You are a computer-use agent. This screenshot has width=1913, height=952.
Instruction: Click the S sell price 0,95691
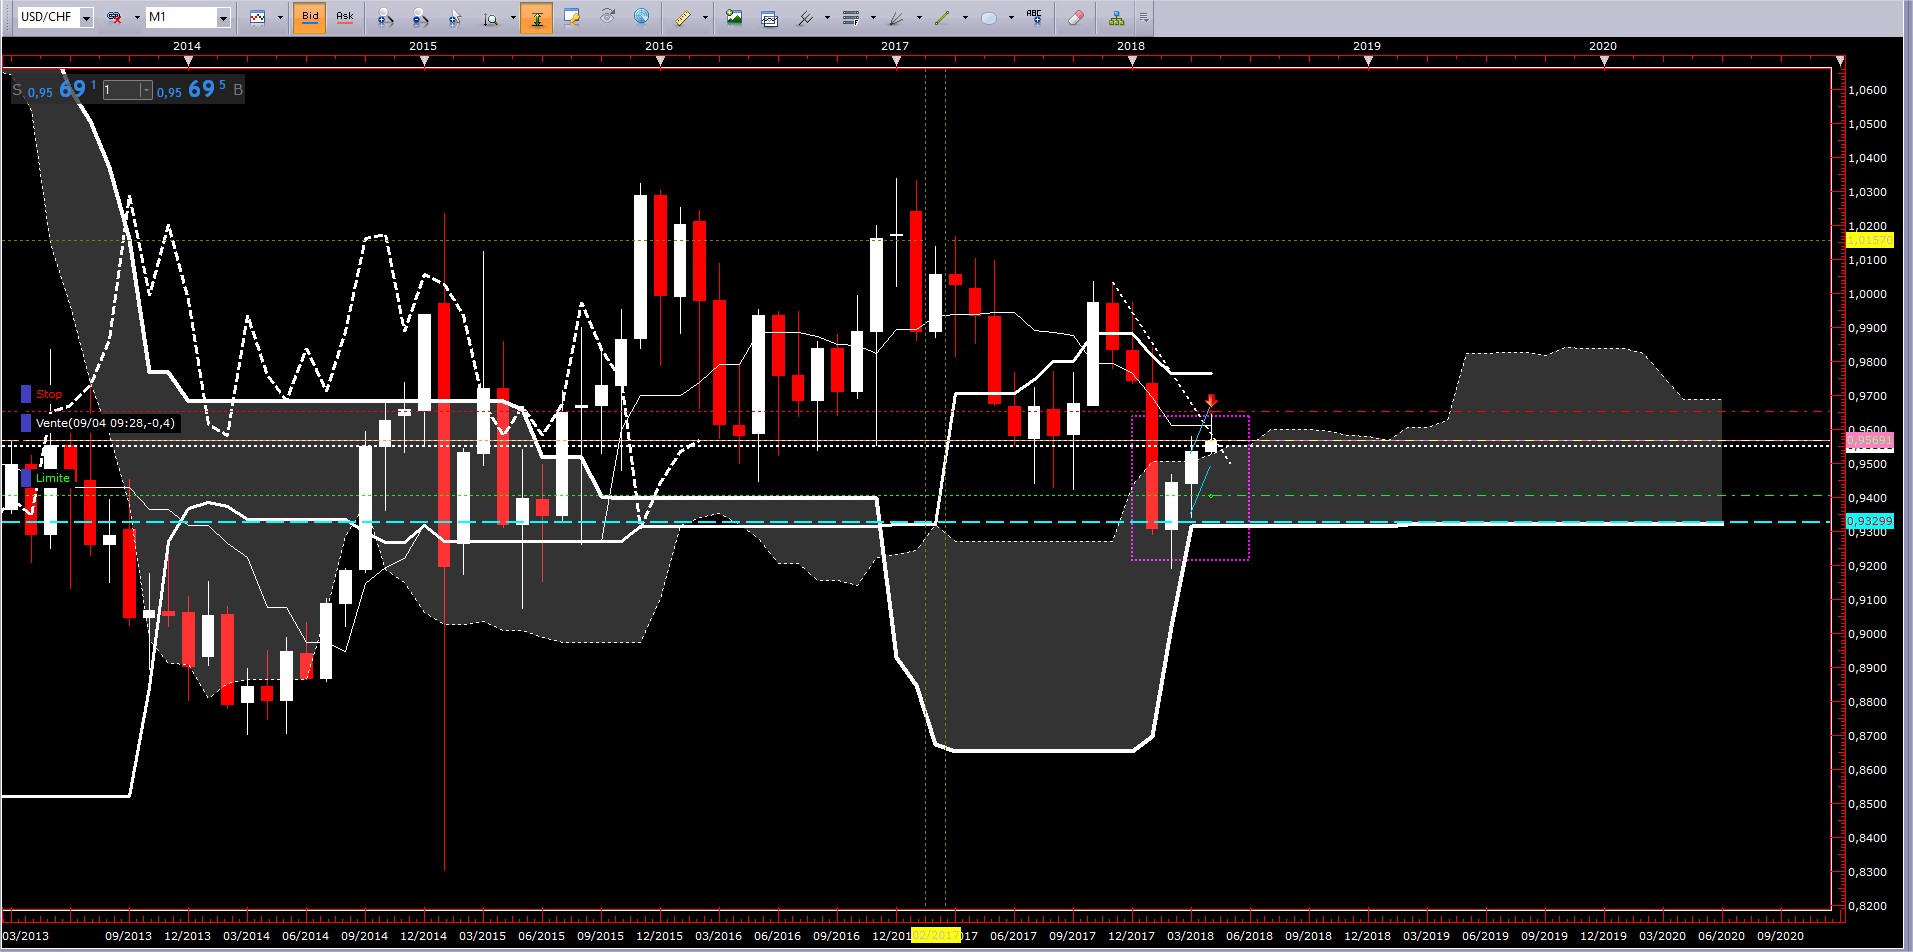click(x=54, y=90)
